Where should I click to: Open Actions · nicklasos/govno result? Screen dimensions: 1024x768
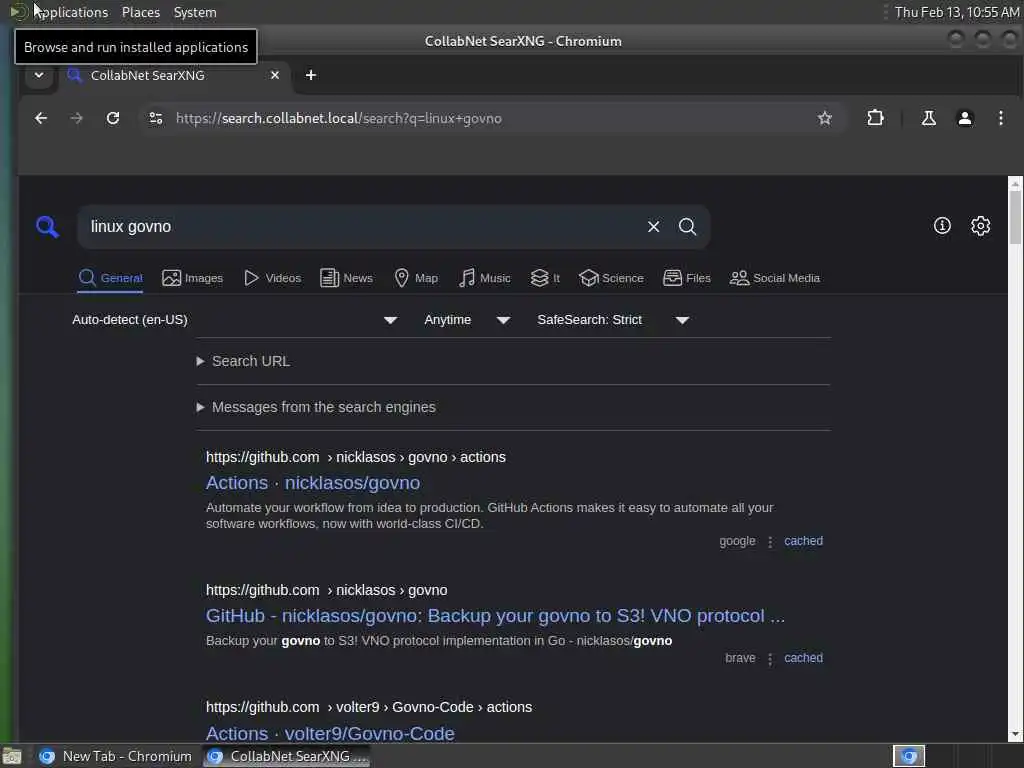(x=313, y=483)
